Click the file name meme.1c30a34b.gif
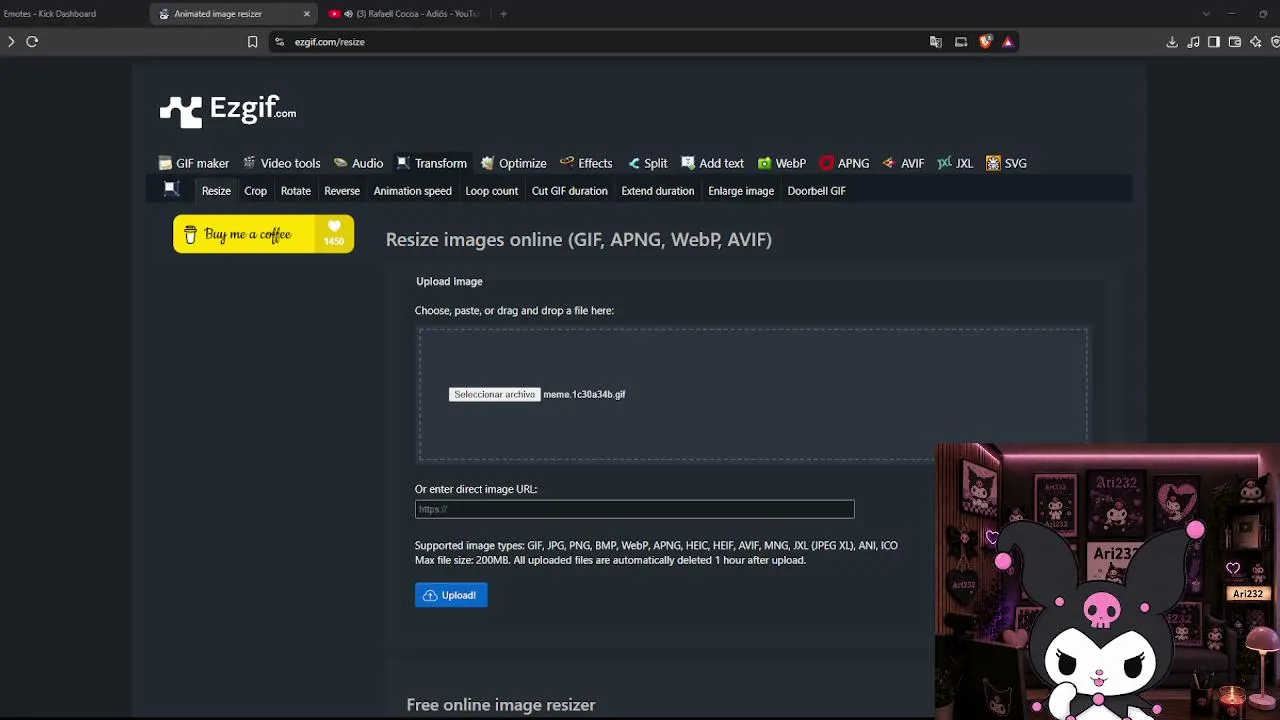Viewport: 1280px width, 720px height. point(584,394)
